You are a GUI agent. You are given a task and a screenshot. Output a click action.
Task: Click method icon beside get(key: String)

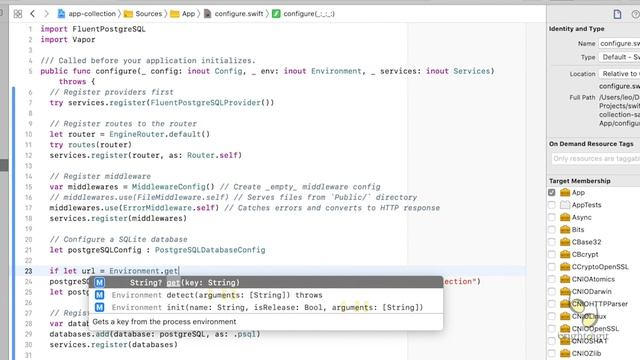pos(100,282)
